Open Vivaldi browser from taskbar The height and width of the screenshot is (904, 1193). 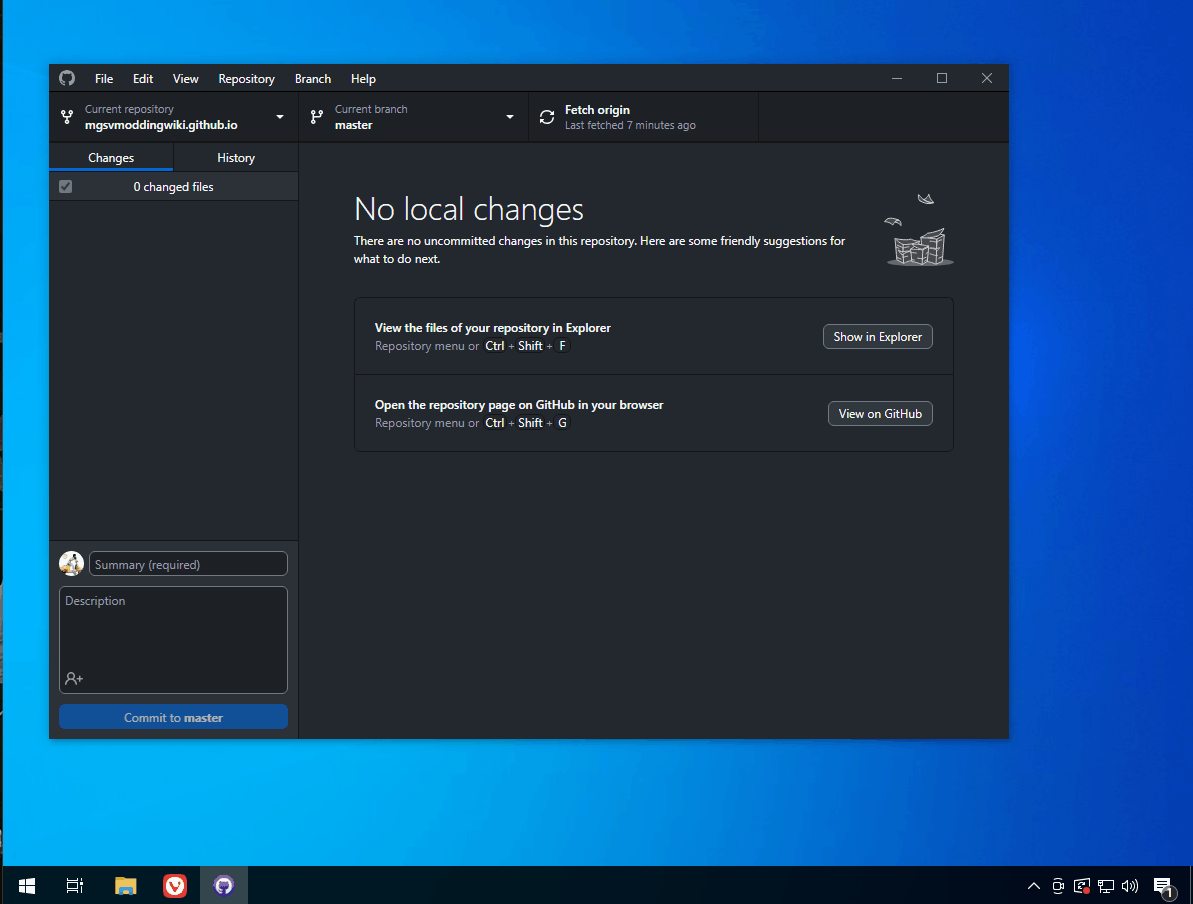pos(175,885)
